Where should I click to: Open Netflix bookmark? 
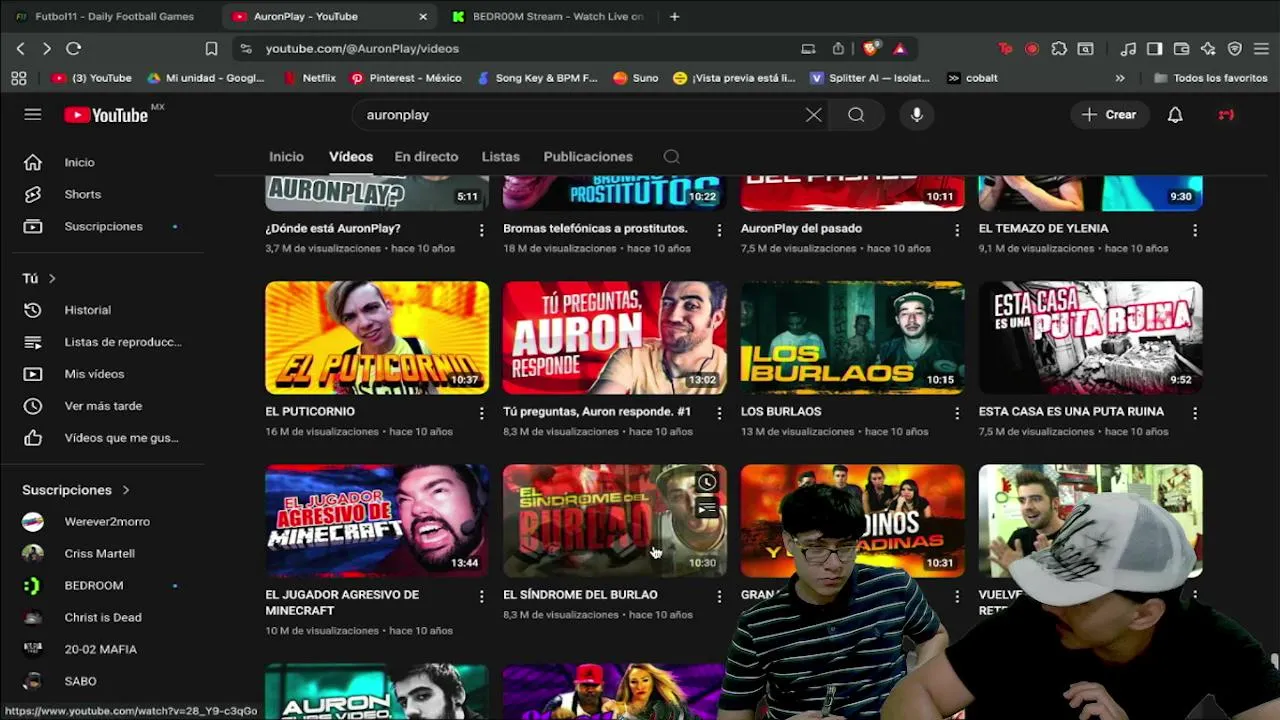click(309, 78)
